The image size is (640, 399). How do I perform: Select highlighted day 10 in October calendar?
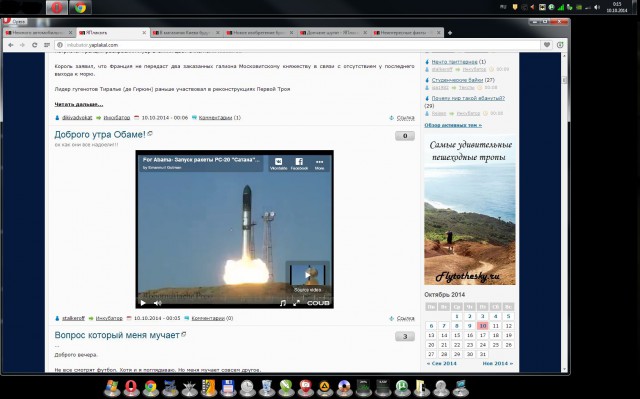coord(483,326)
